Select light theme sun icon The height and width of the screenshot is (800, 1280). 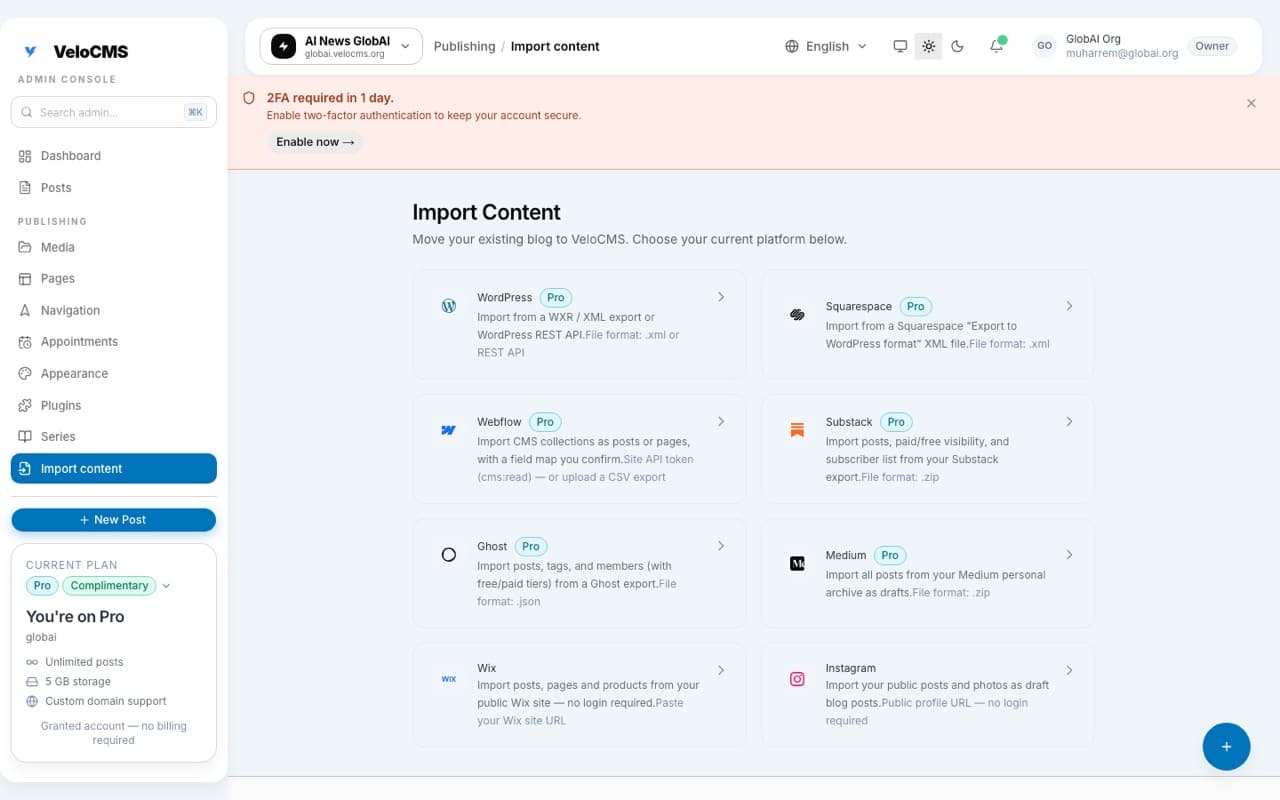(x=929, y=46)
